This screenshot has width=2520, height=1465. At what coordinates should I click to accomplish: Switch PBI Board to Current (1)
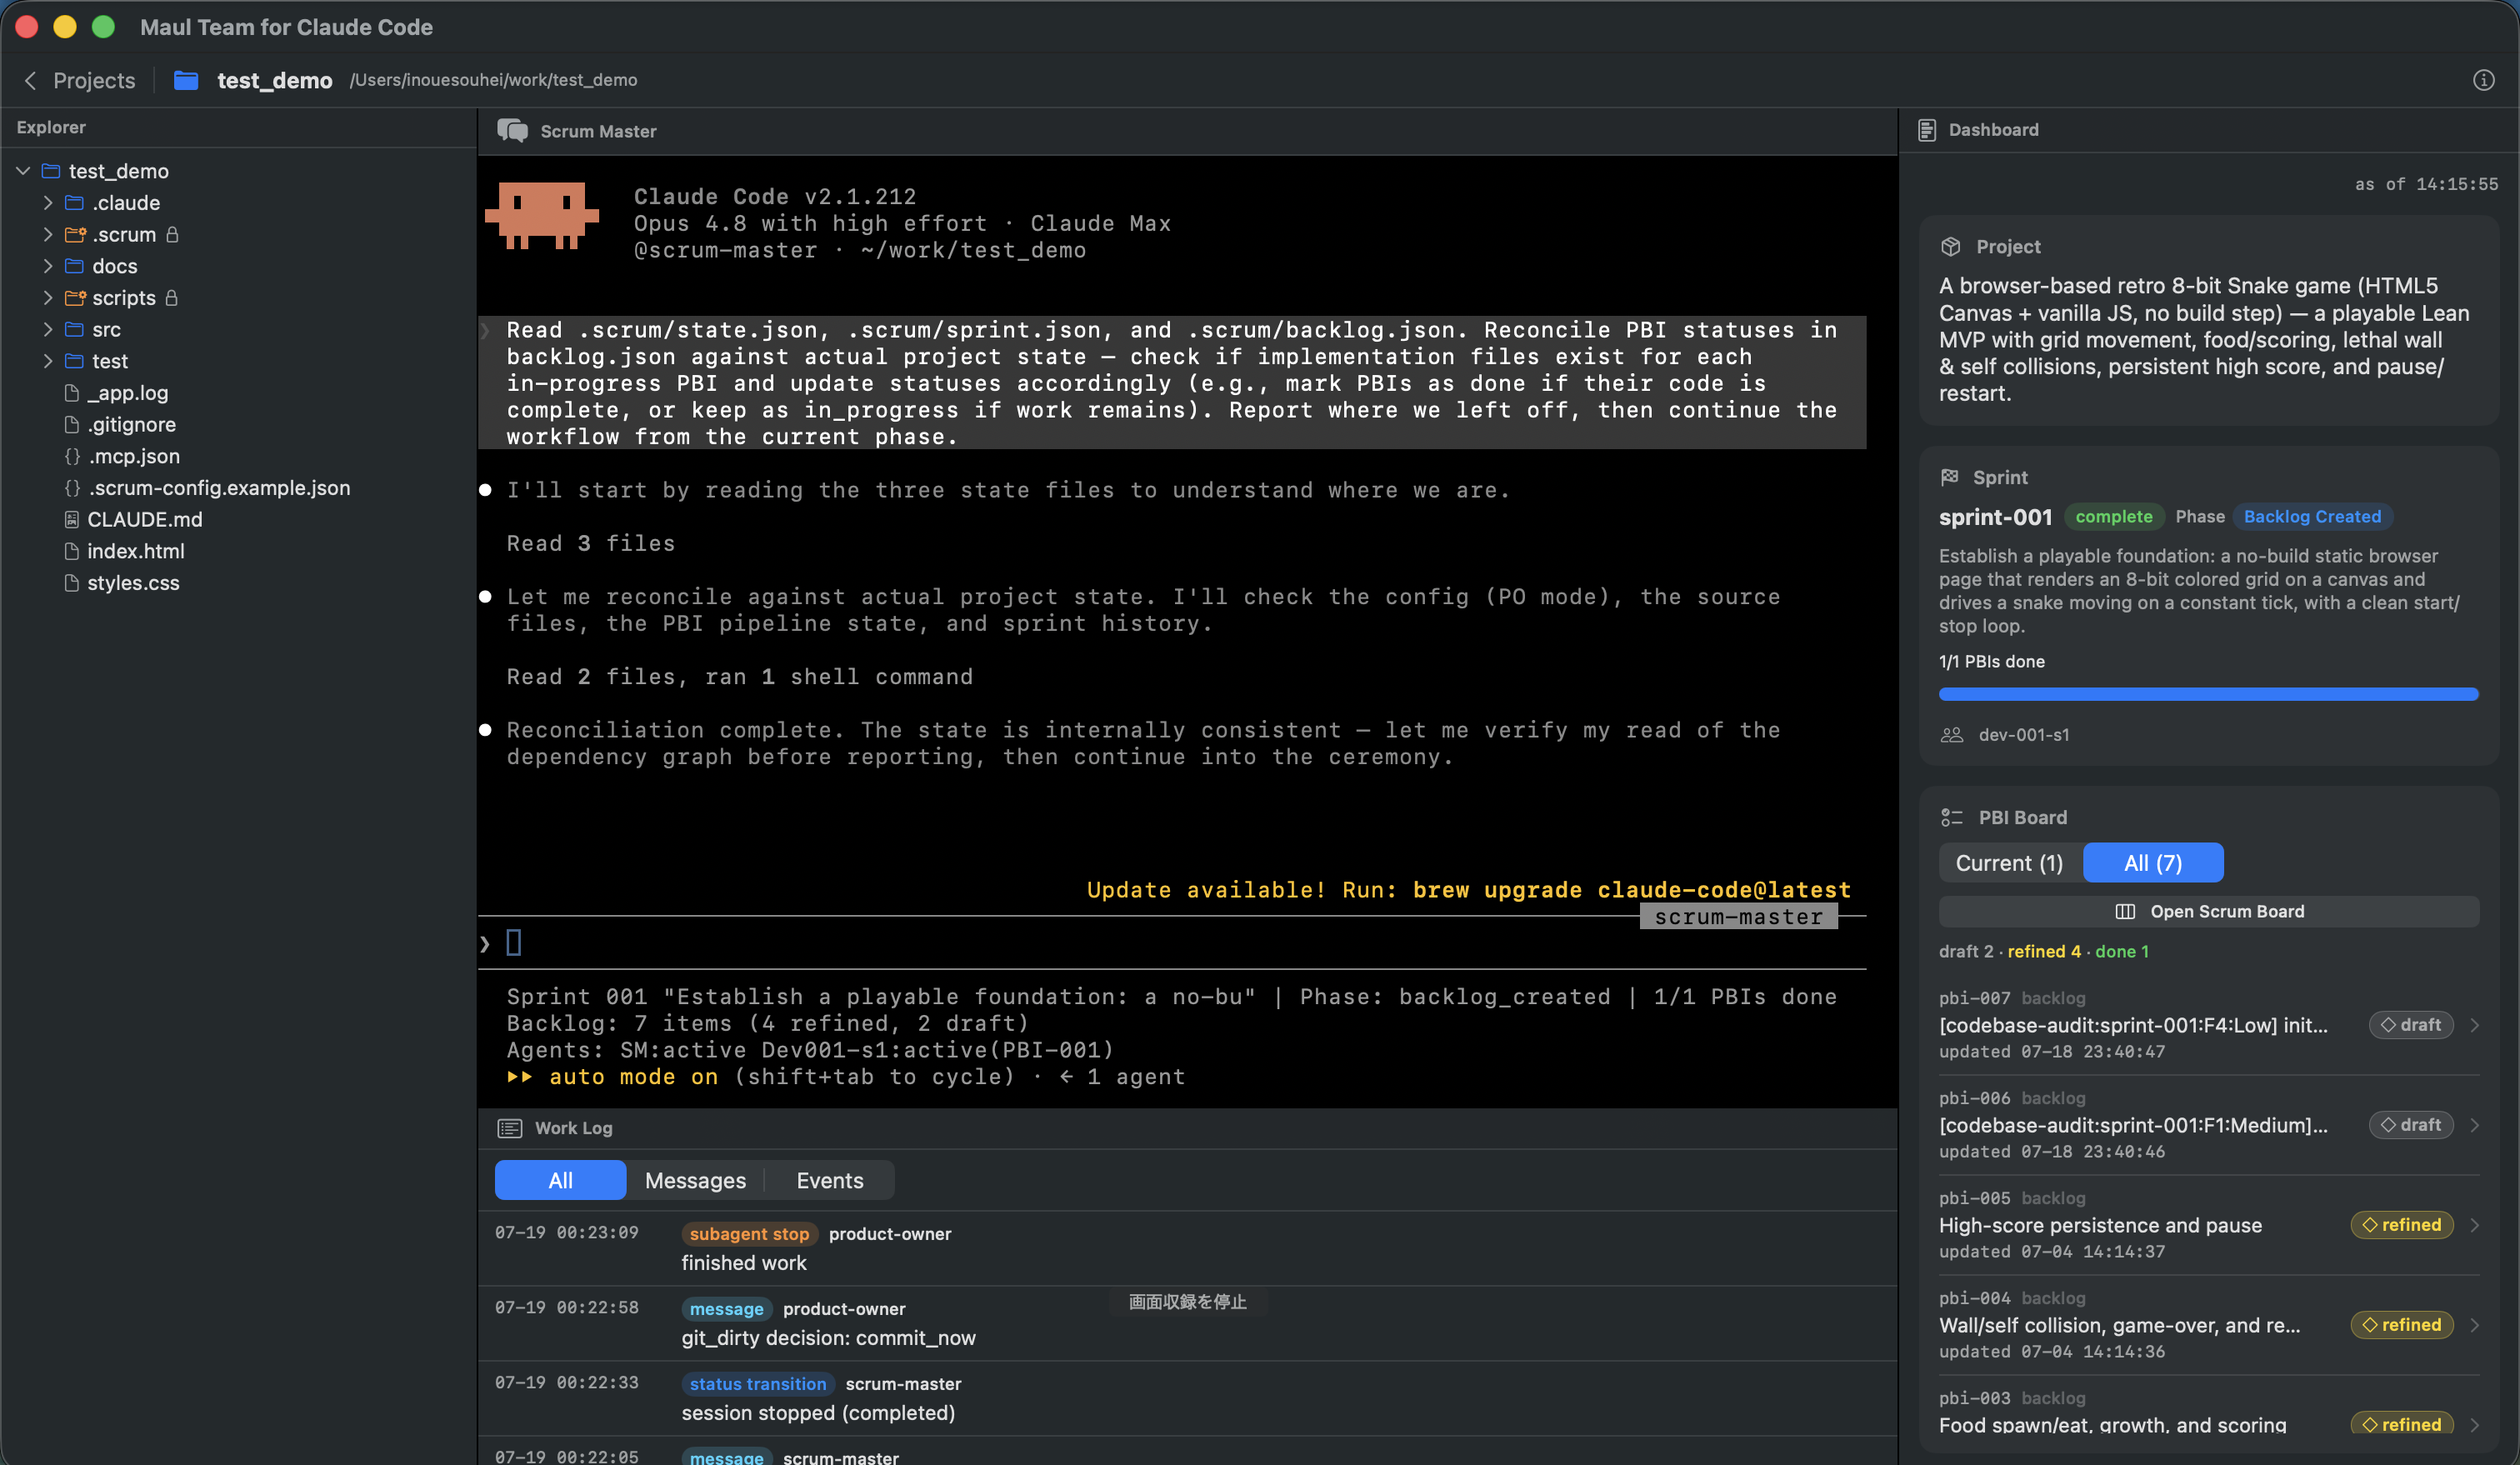(2009, 863)
